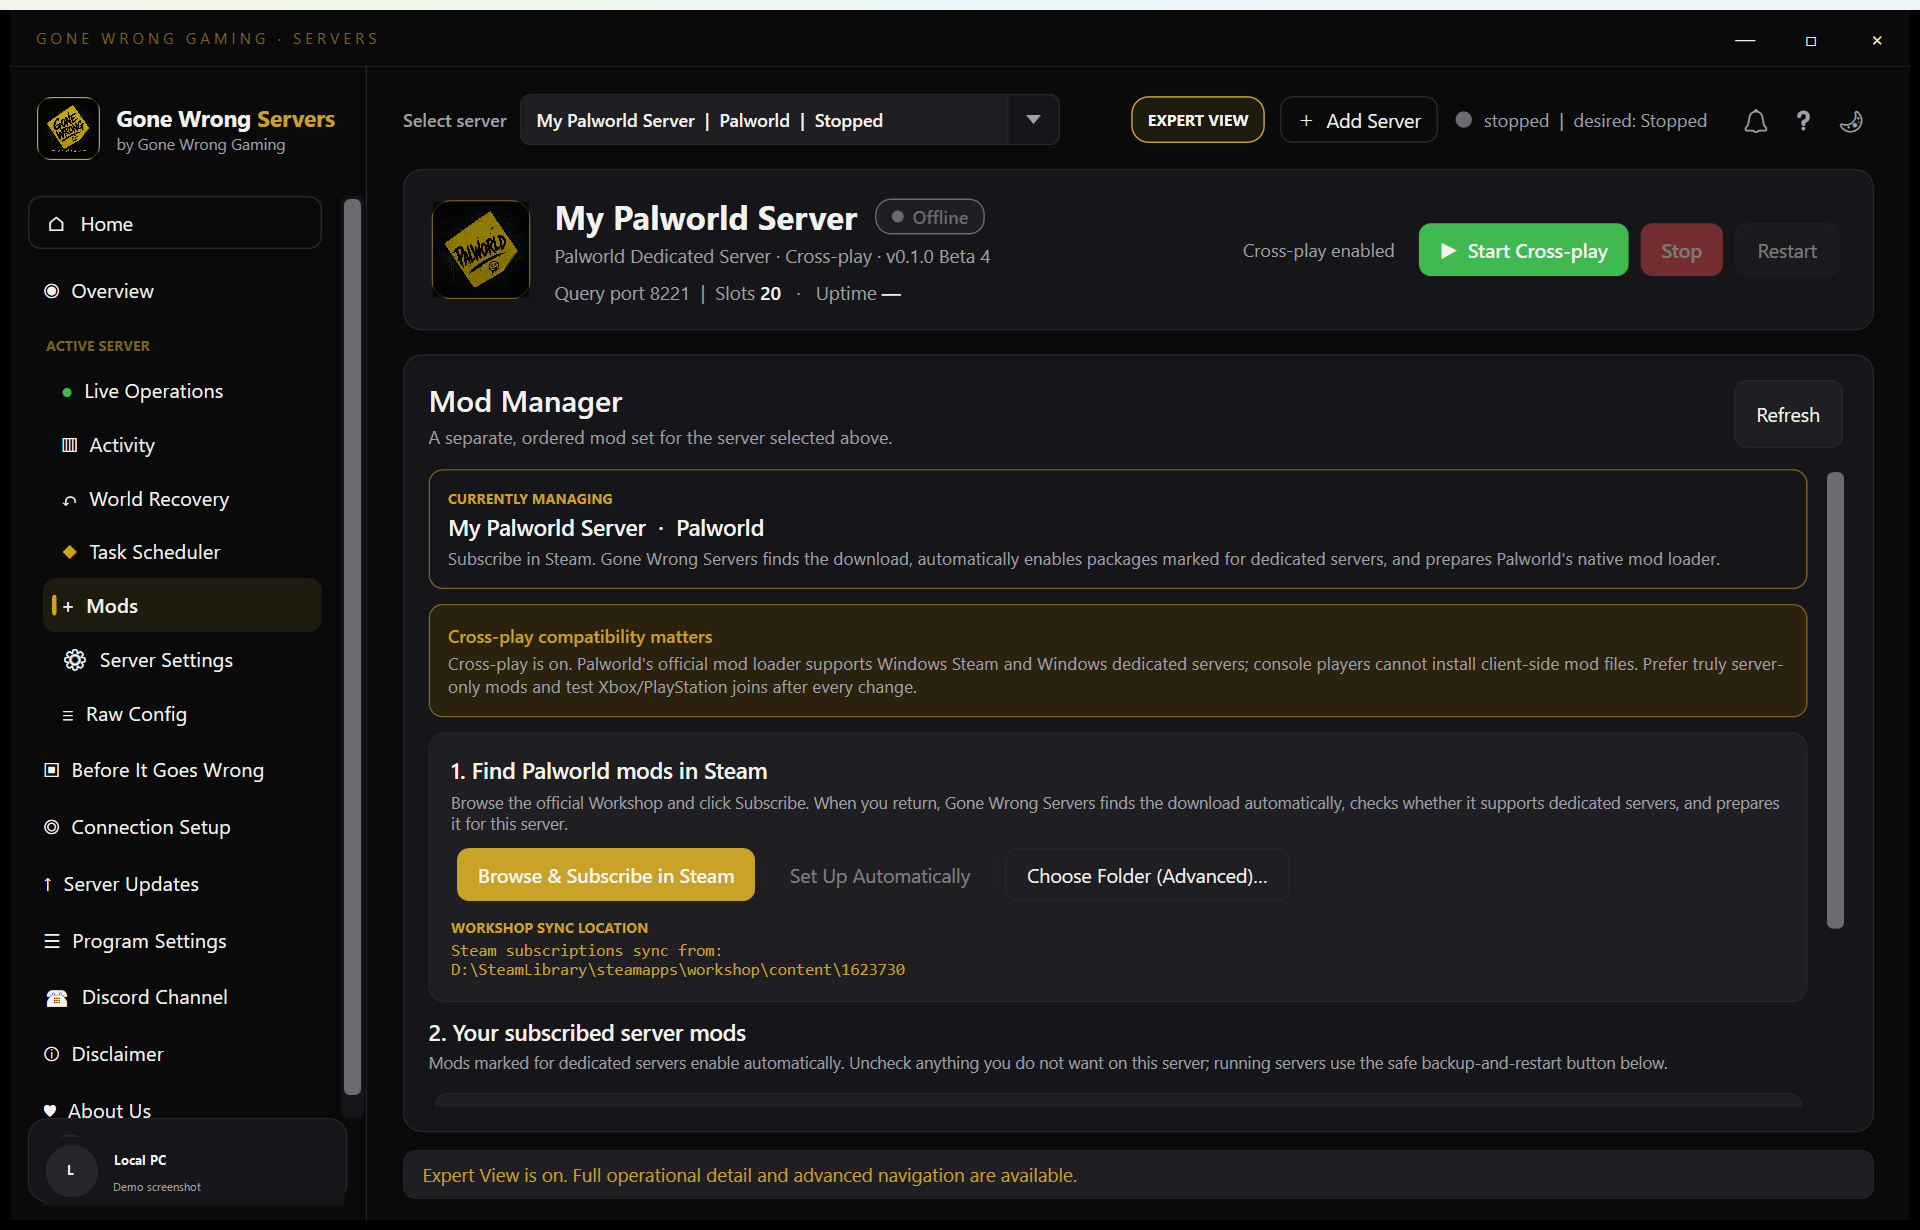Click the Task Scheduler diamond icon

(x=69, y=552)
